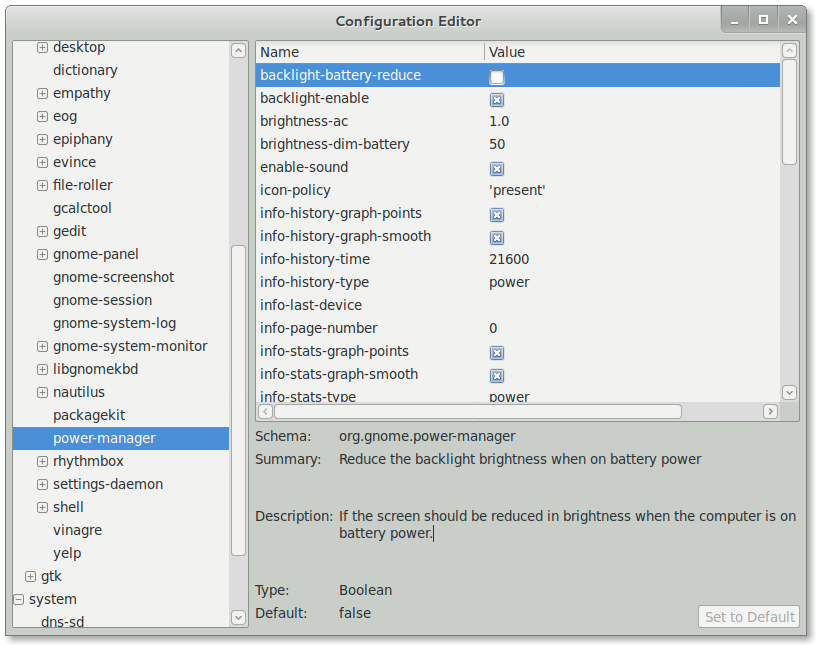Click the left tree scroll-up arrow
This screenshot has height=645, width=816.
[x=238, y=50]
